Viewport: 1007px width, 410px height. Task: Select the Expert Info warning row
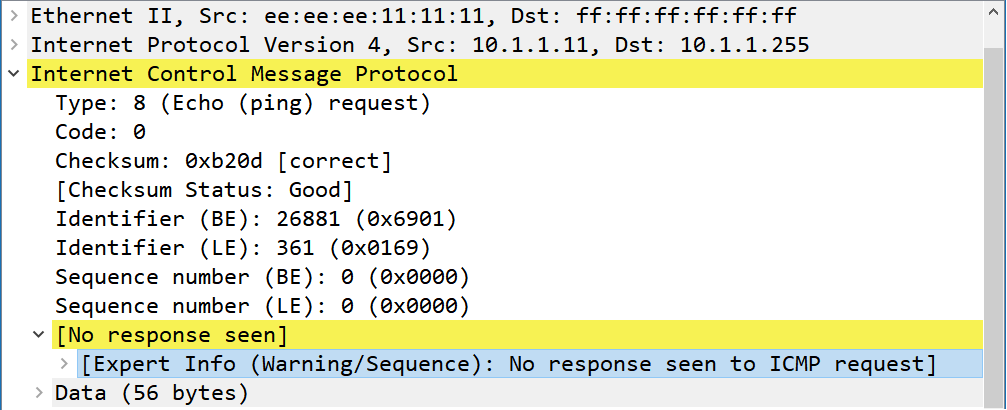tap(530, 364)
